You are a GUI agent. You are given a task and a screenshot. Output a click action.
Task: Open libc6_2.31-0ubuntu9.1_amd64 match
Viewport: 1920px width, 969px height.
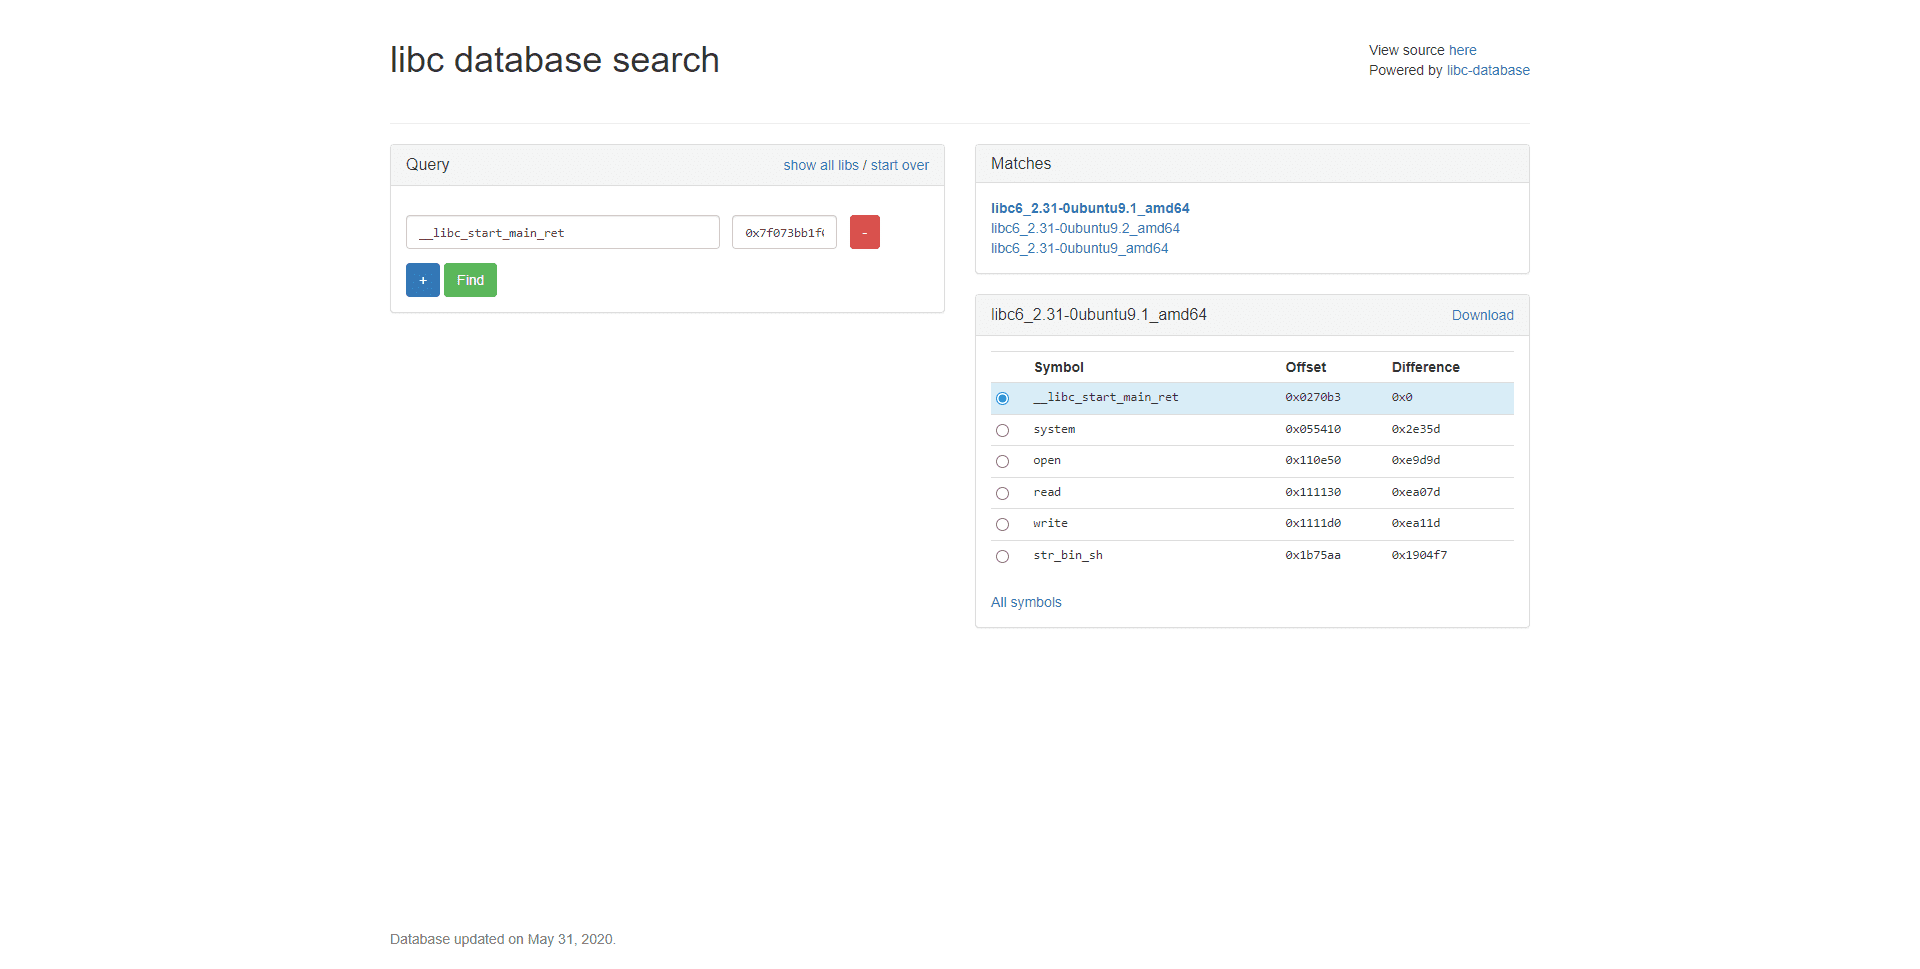1089,208
